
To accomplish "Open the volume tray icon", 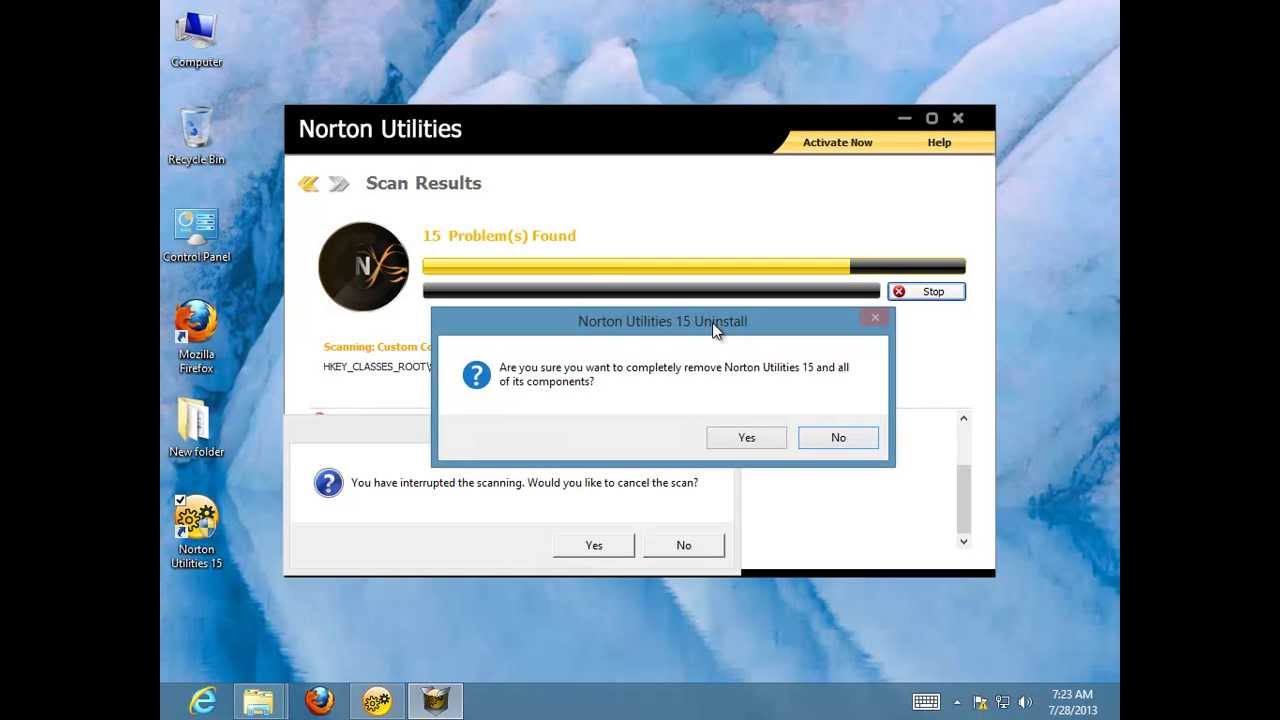I will pyautogui.click(x=1023, y=702).
